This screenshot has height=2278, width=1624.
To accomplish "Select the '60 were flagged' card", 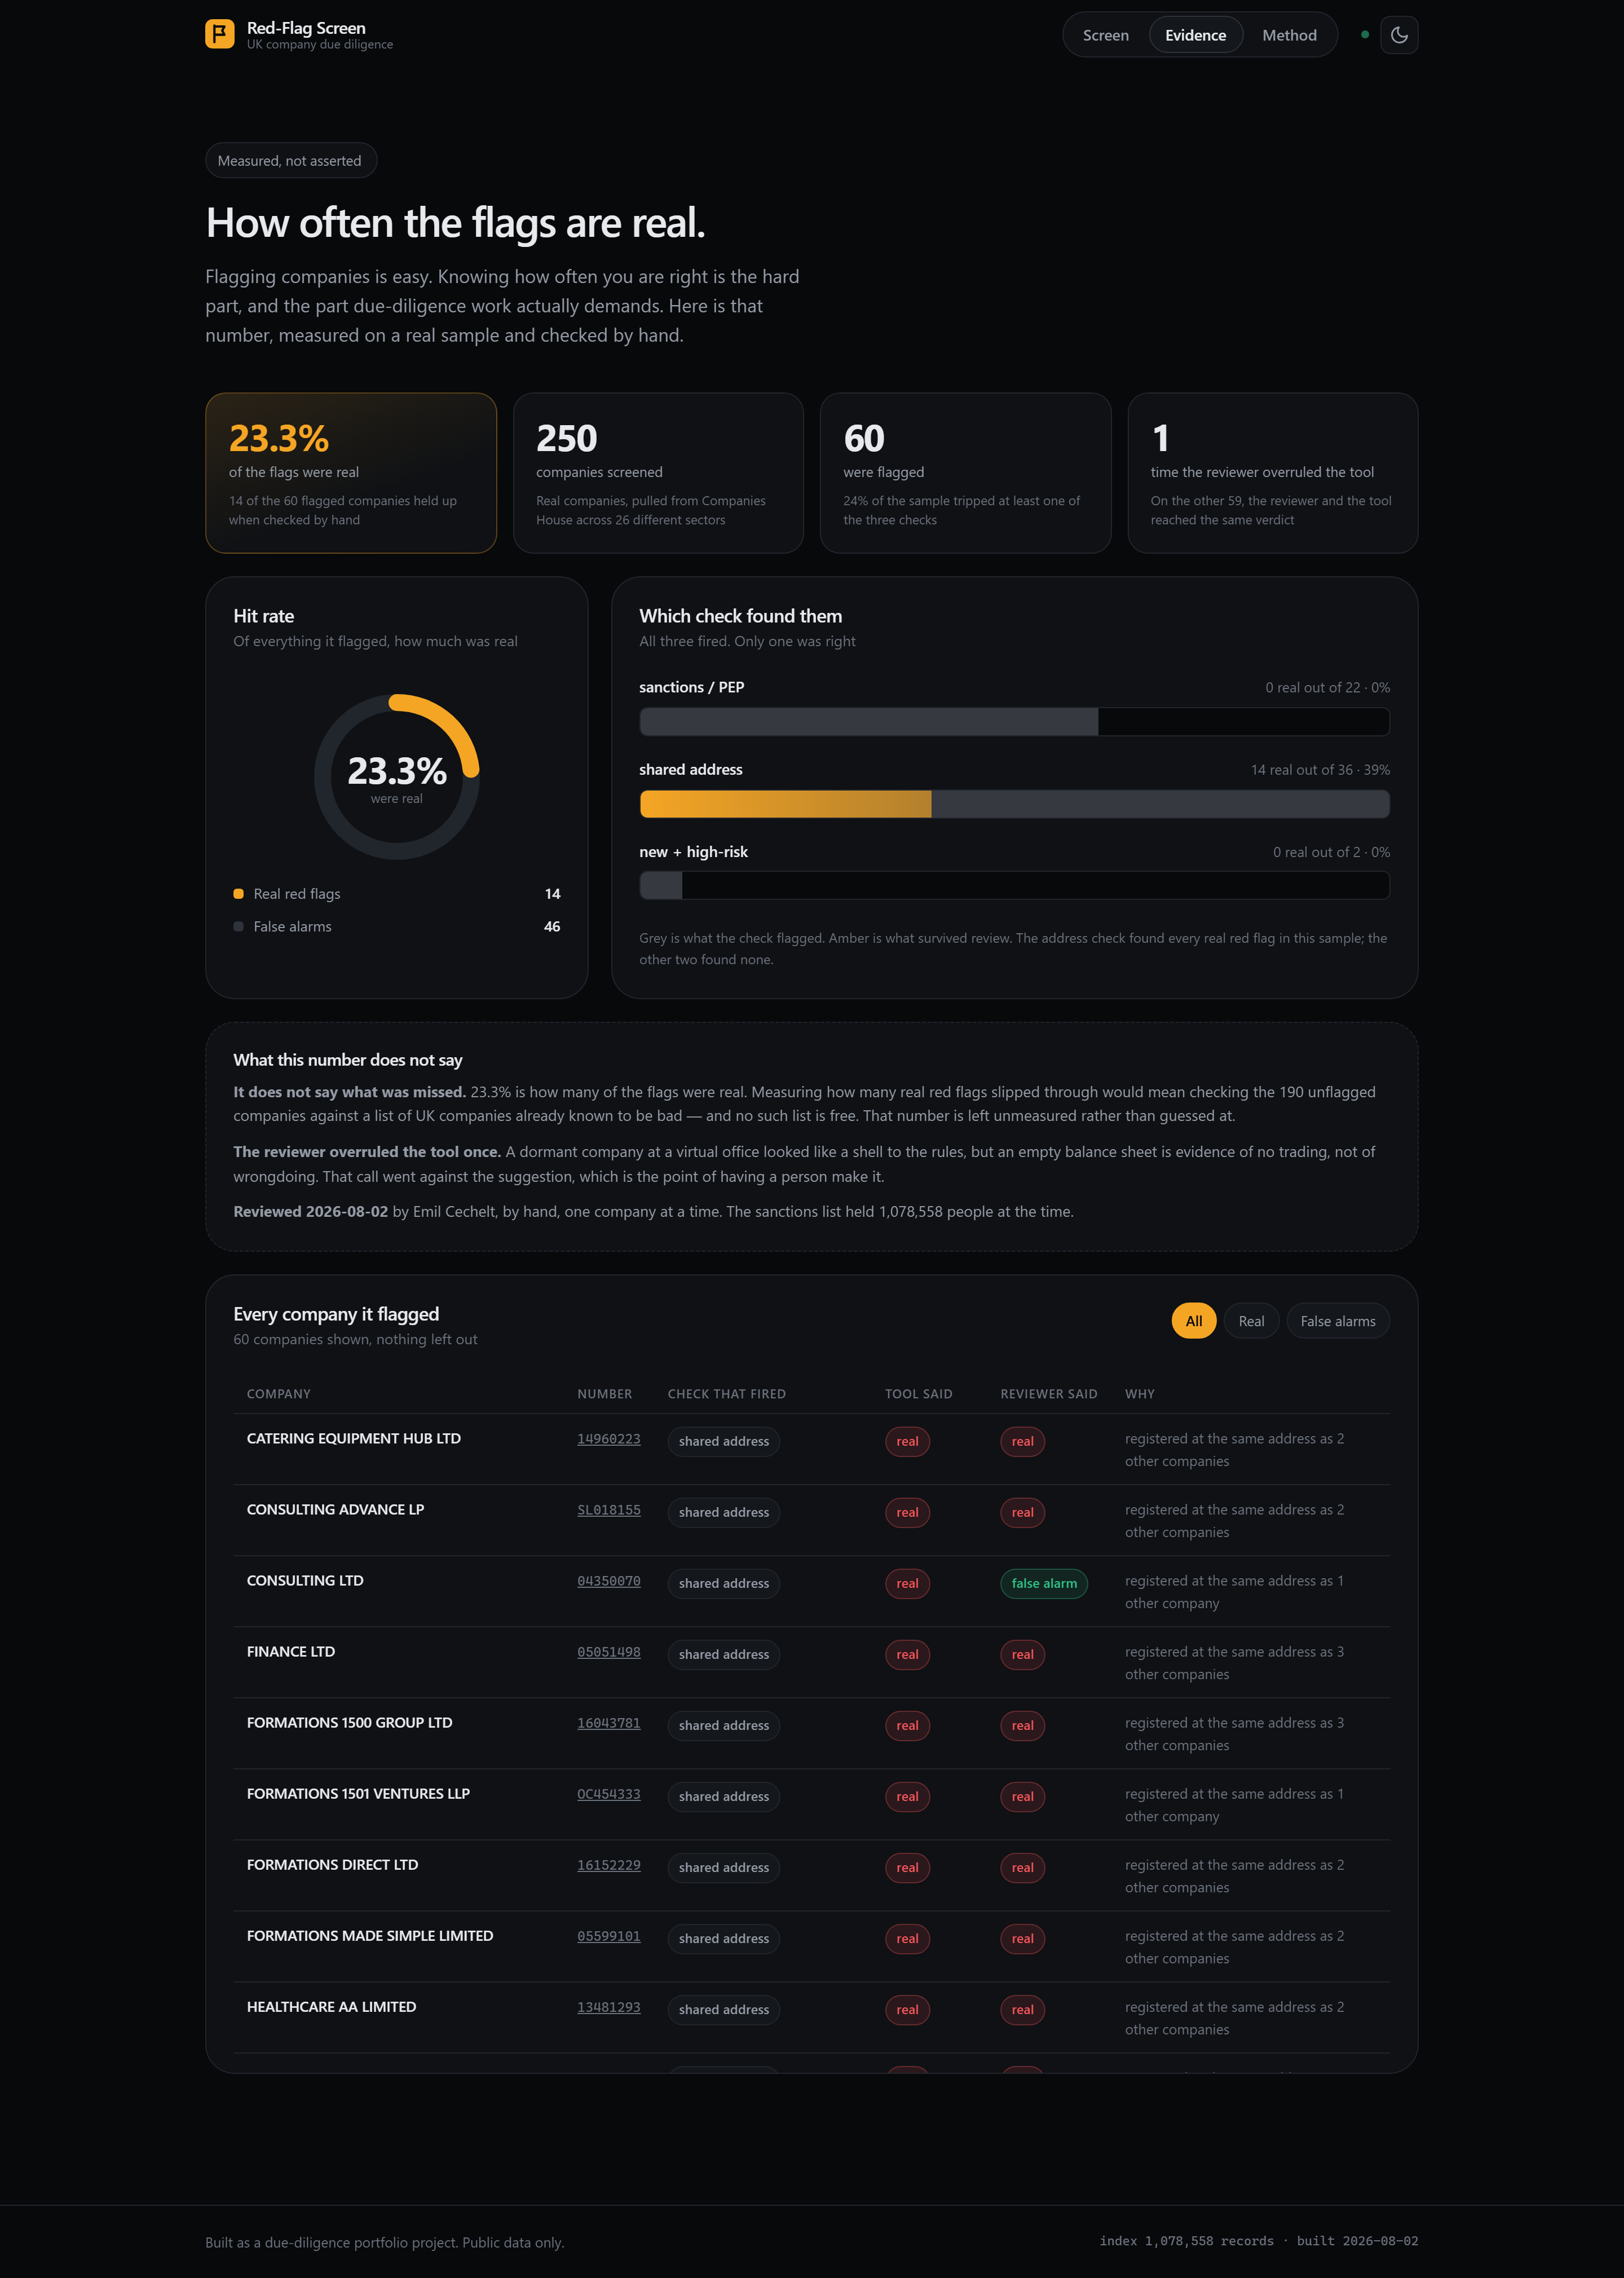I will 965,473.
